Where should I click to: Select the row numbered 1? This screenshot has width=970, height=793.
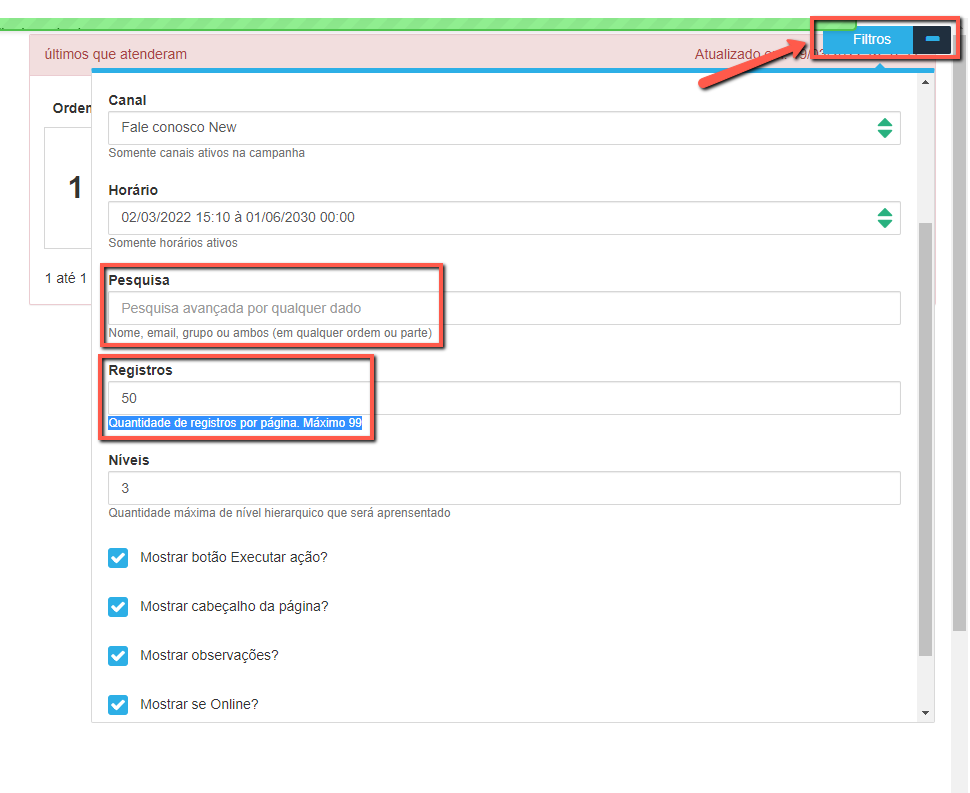[74, 188]
